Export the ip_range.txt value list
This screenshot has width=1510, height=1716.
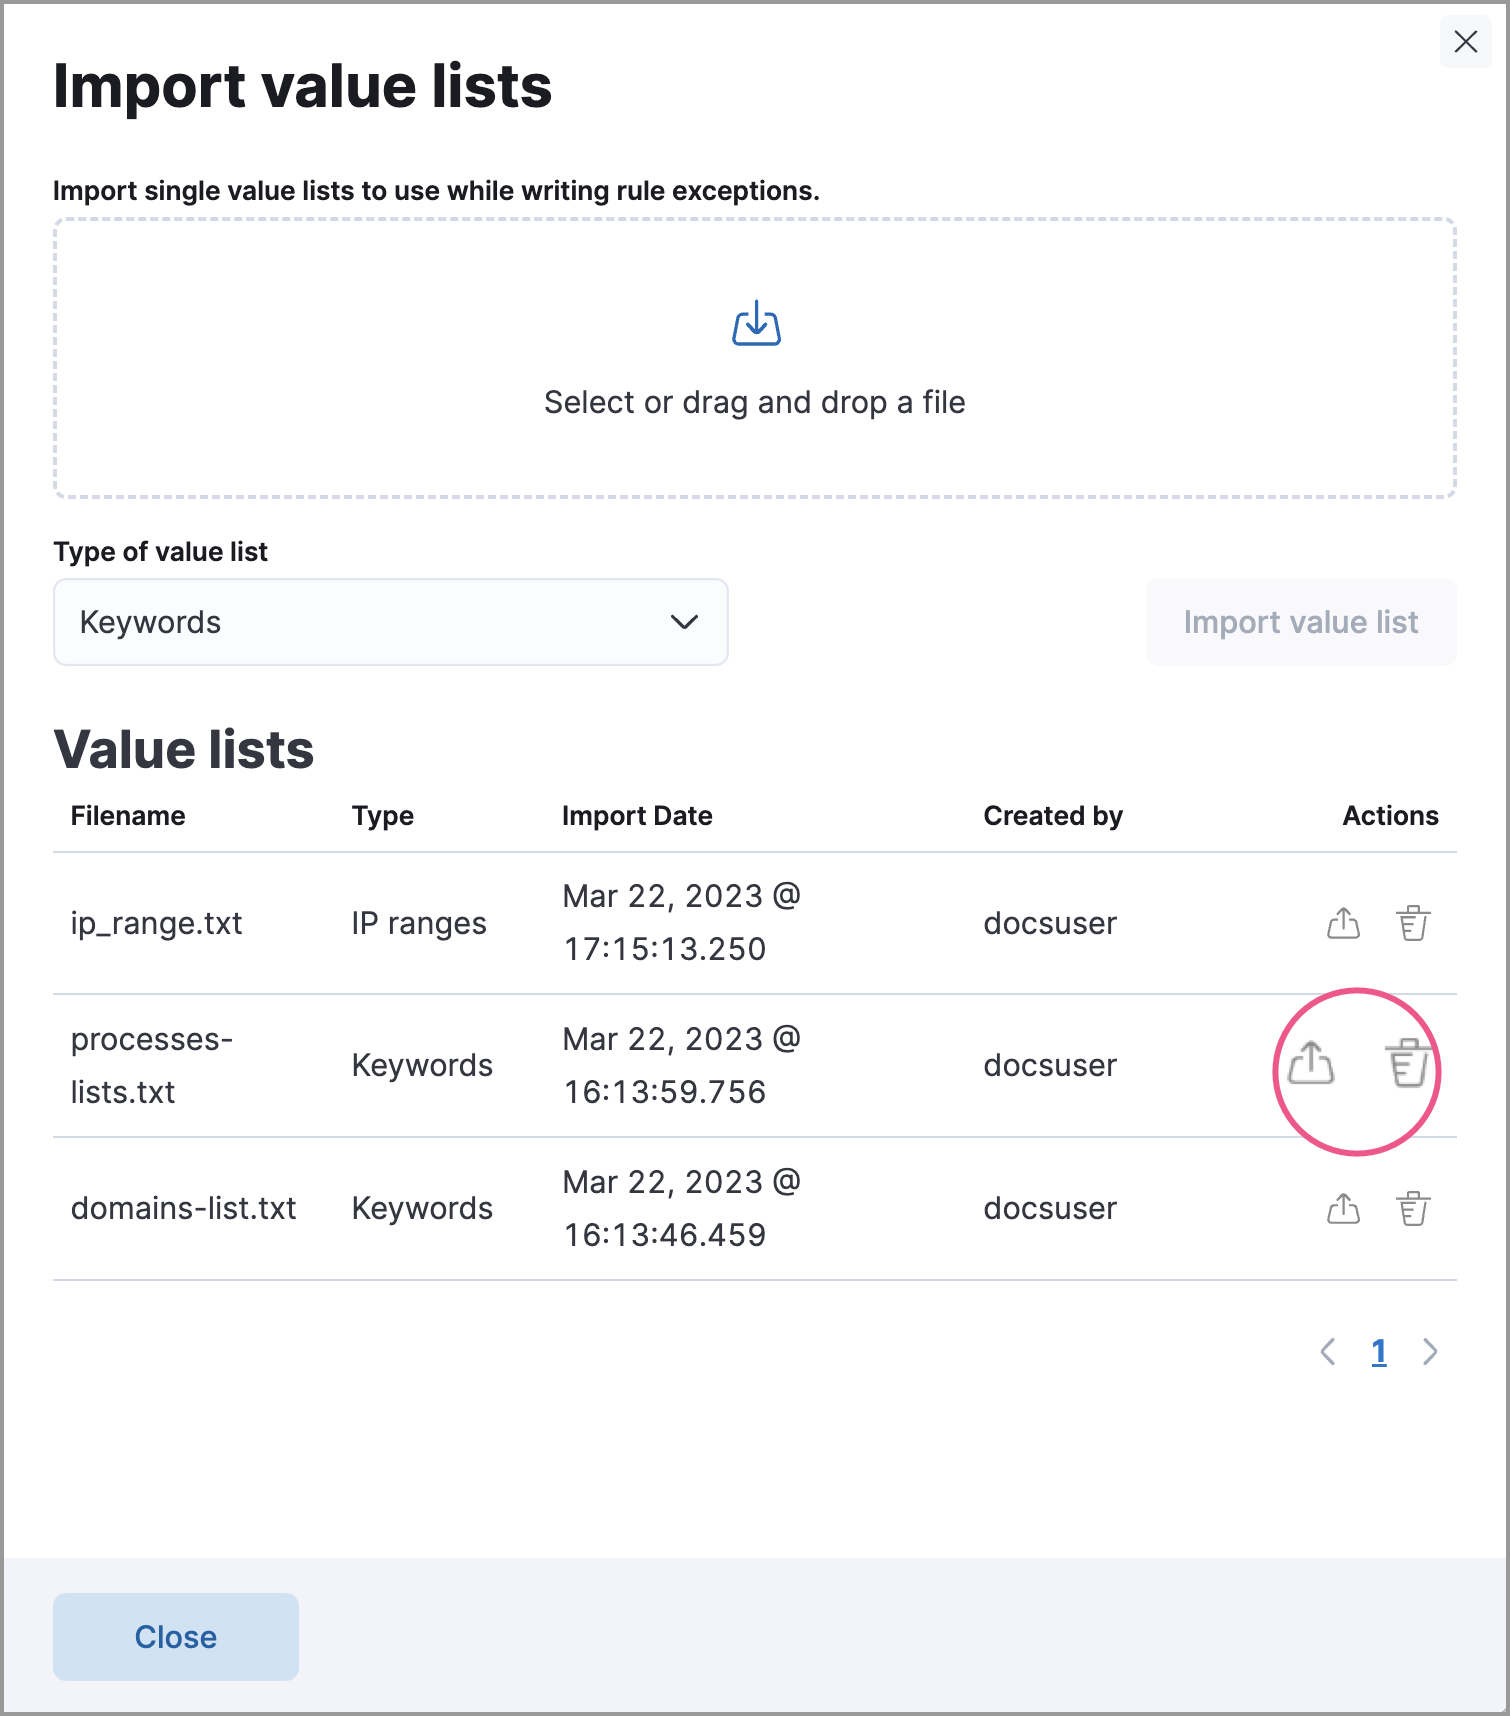point(1343,923)
